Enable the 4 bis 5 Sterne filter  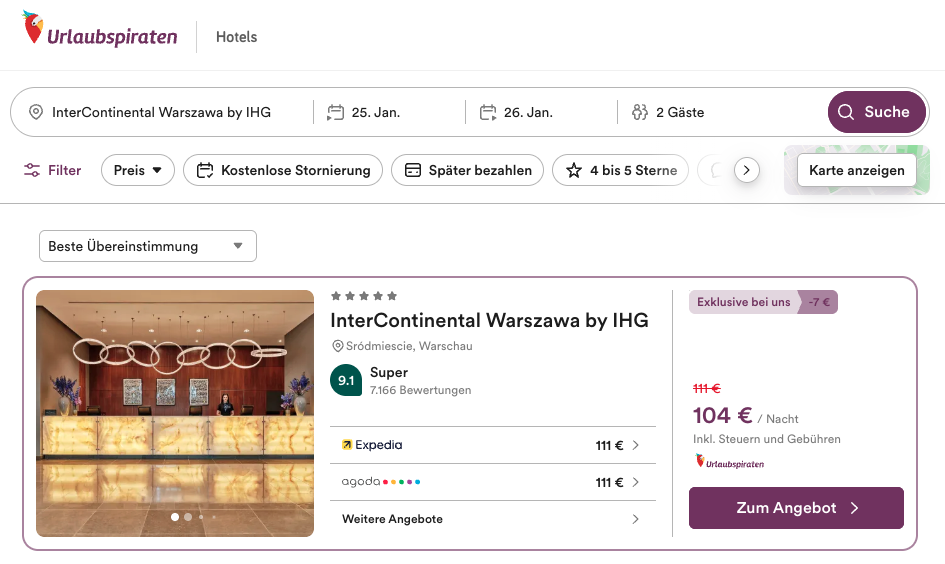[x=620, y=170]
